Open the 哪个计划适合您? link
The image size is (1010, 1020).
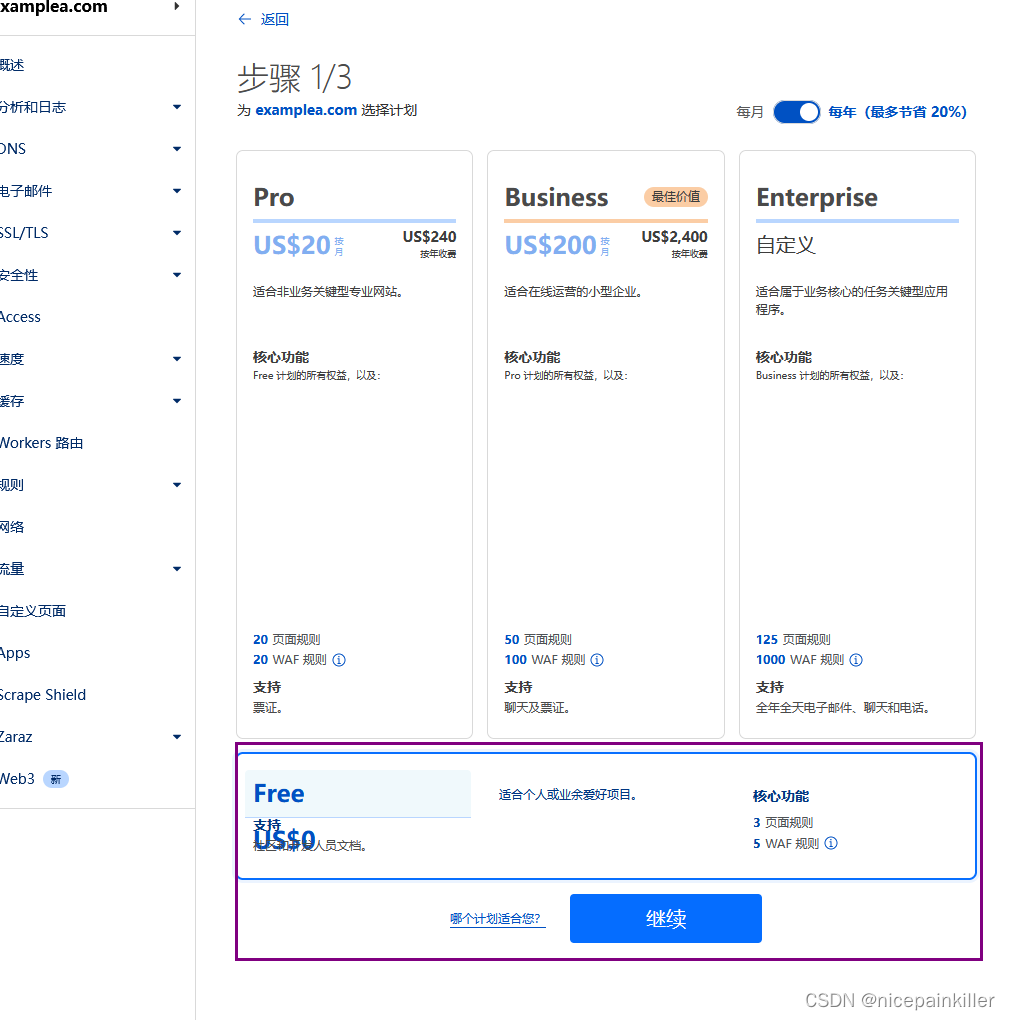497,919
